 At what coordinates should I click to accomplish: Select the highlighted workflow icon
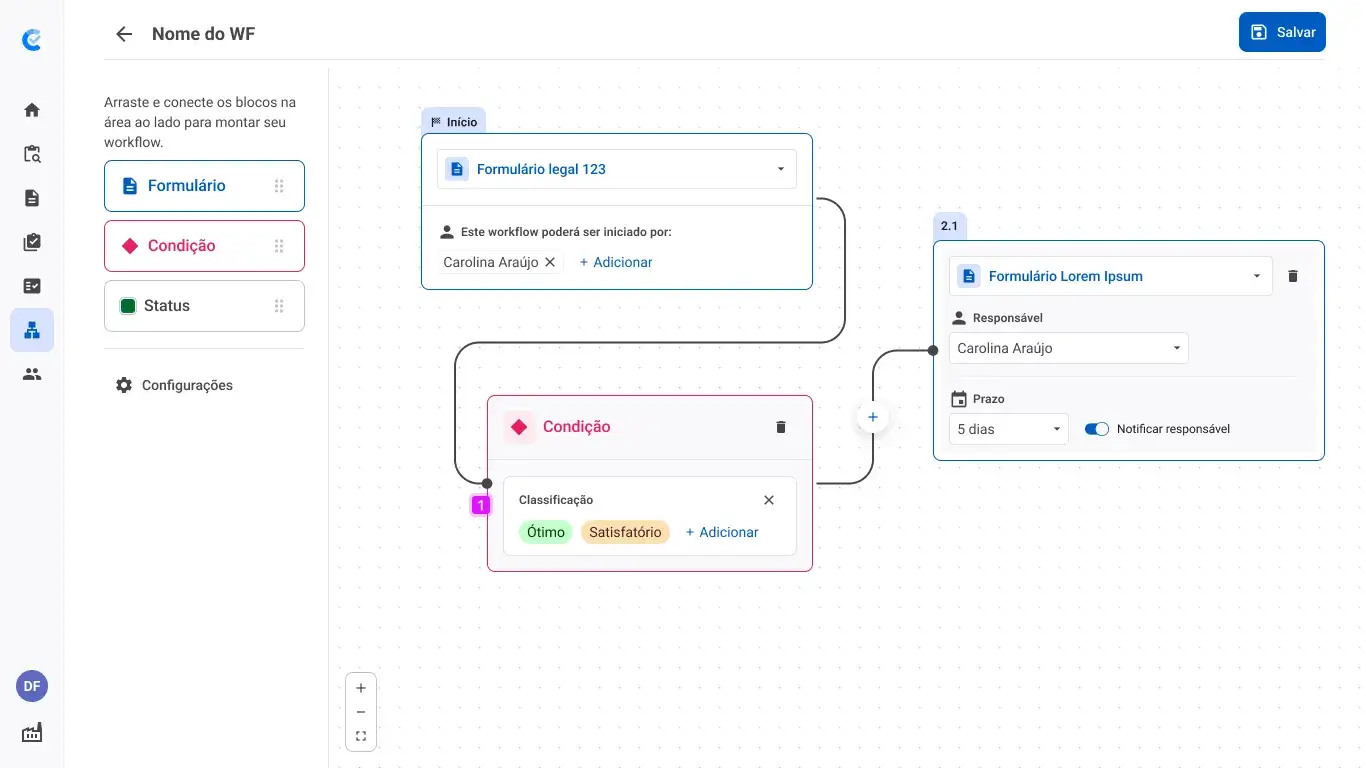click(x=31, y=330)
